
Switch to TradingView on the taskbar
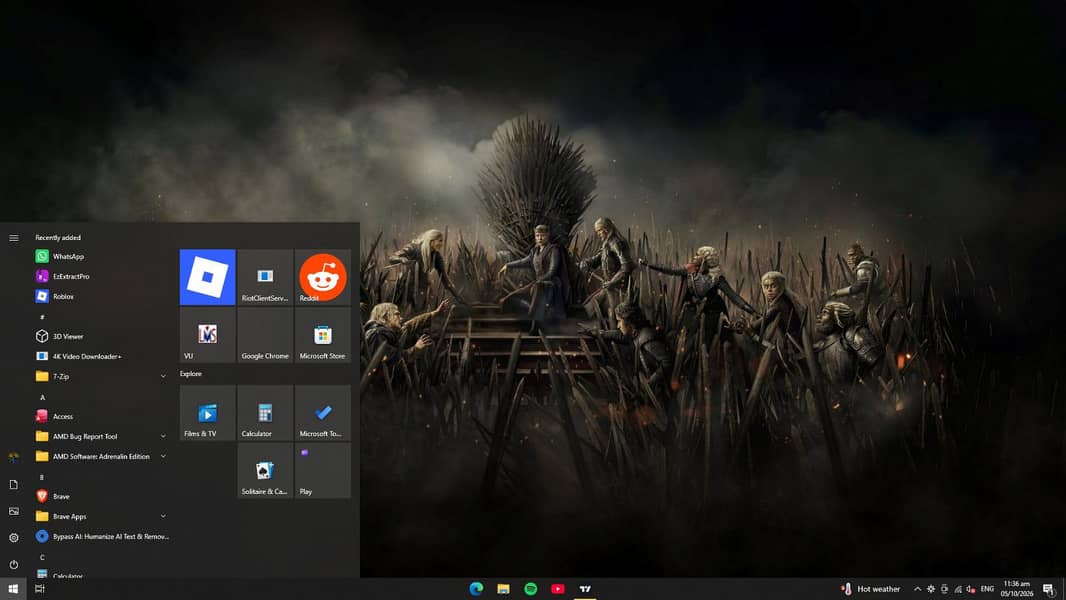click(x=585, y=589)
